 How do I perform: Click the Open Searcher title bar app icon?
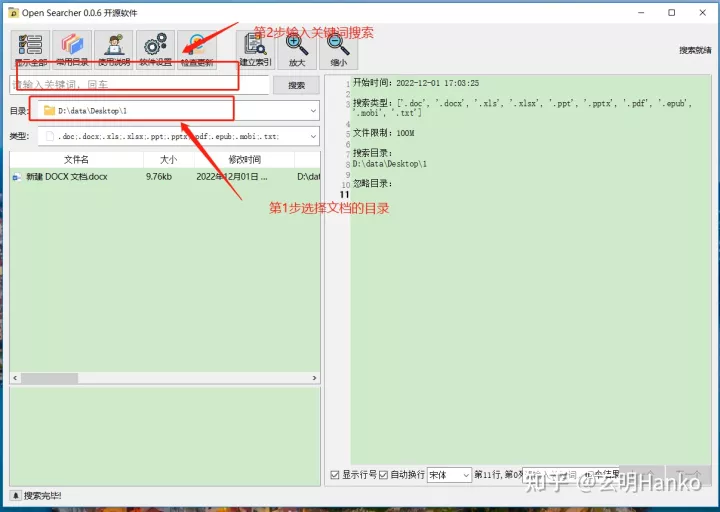coord(14,13)
